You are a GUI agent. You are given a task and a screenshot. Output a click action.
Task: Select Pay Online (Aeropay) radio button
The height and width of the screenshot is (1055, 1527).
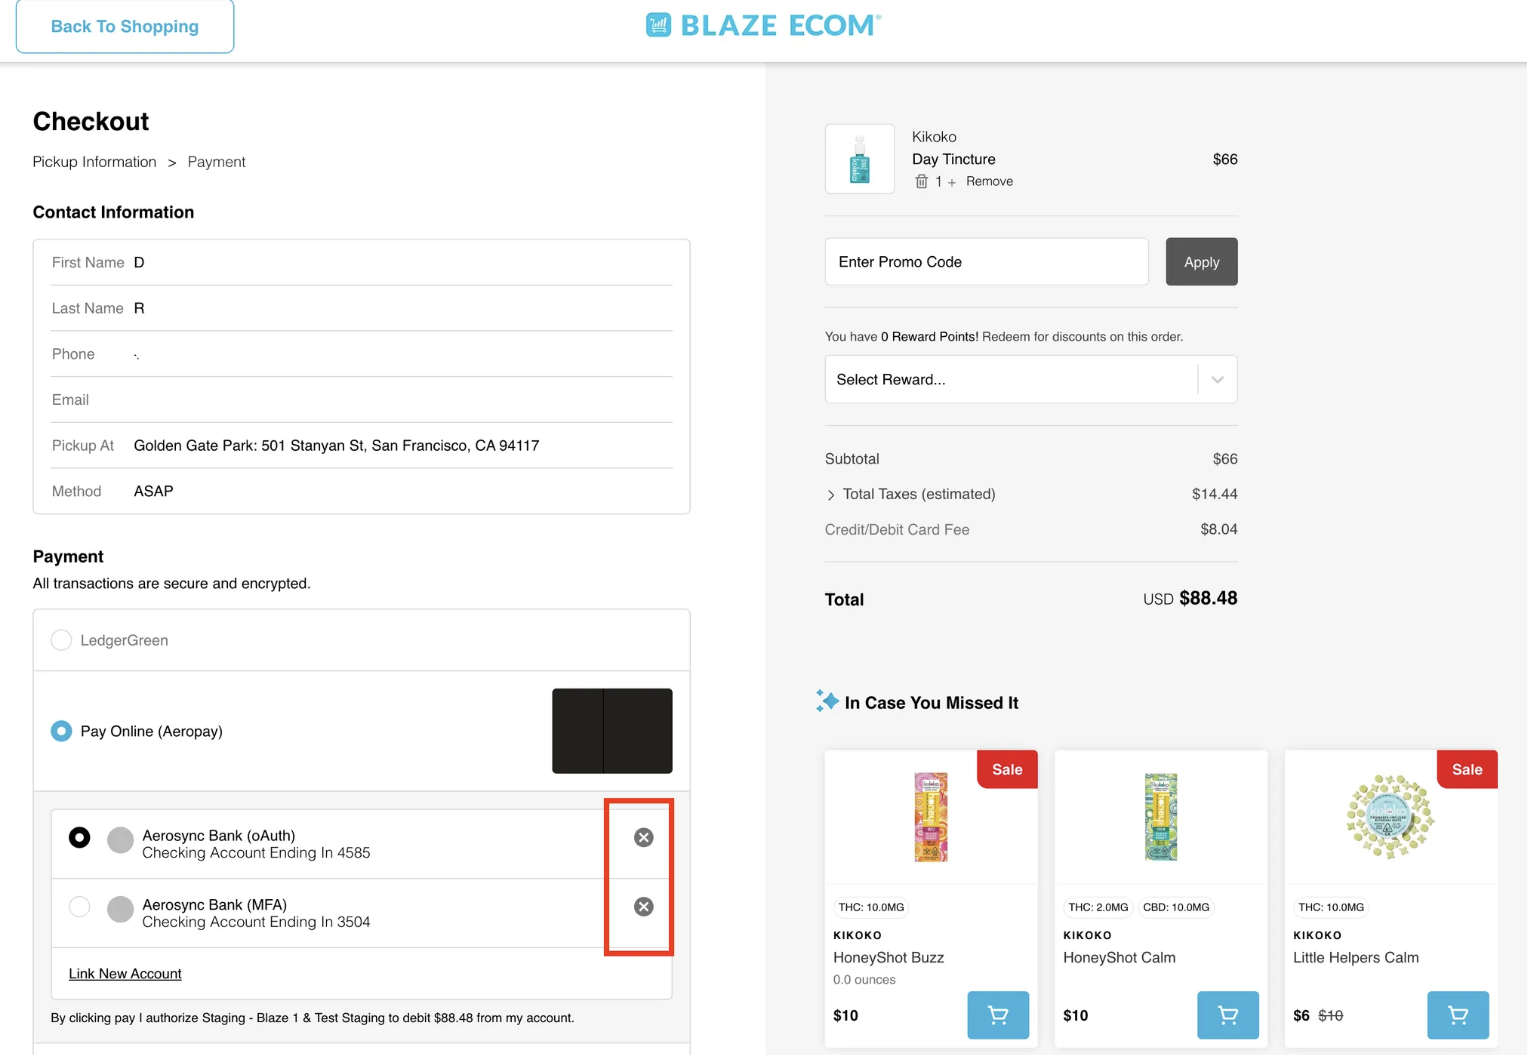(x=62, y=731)
